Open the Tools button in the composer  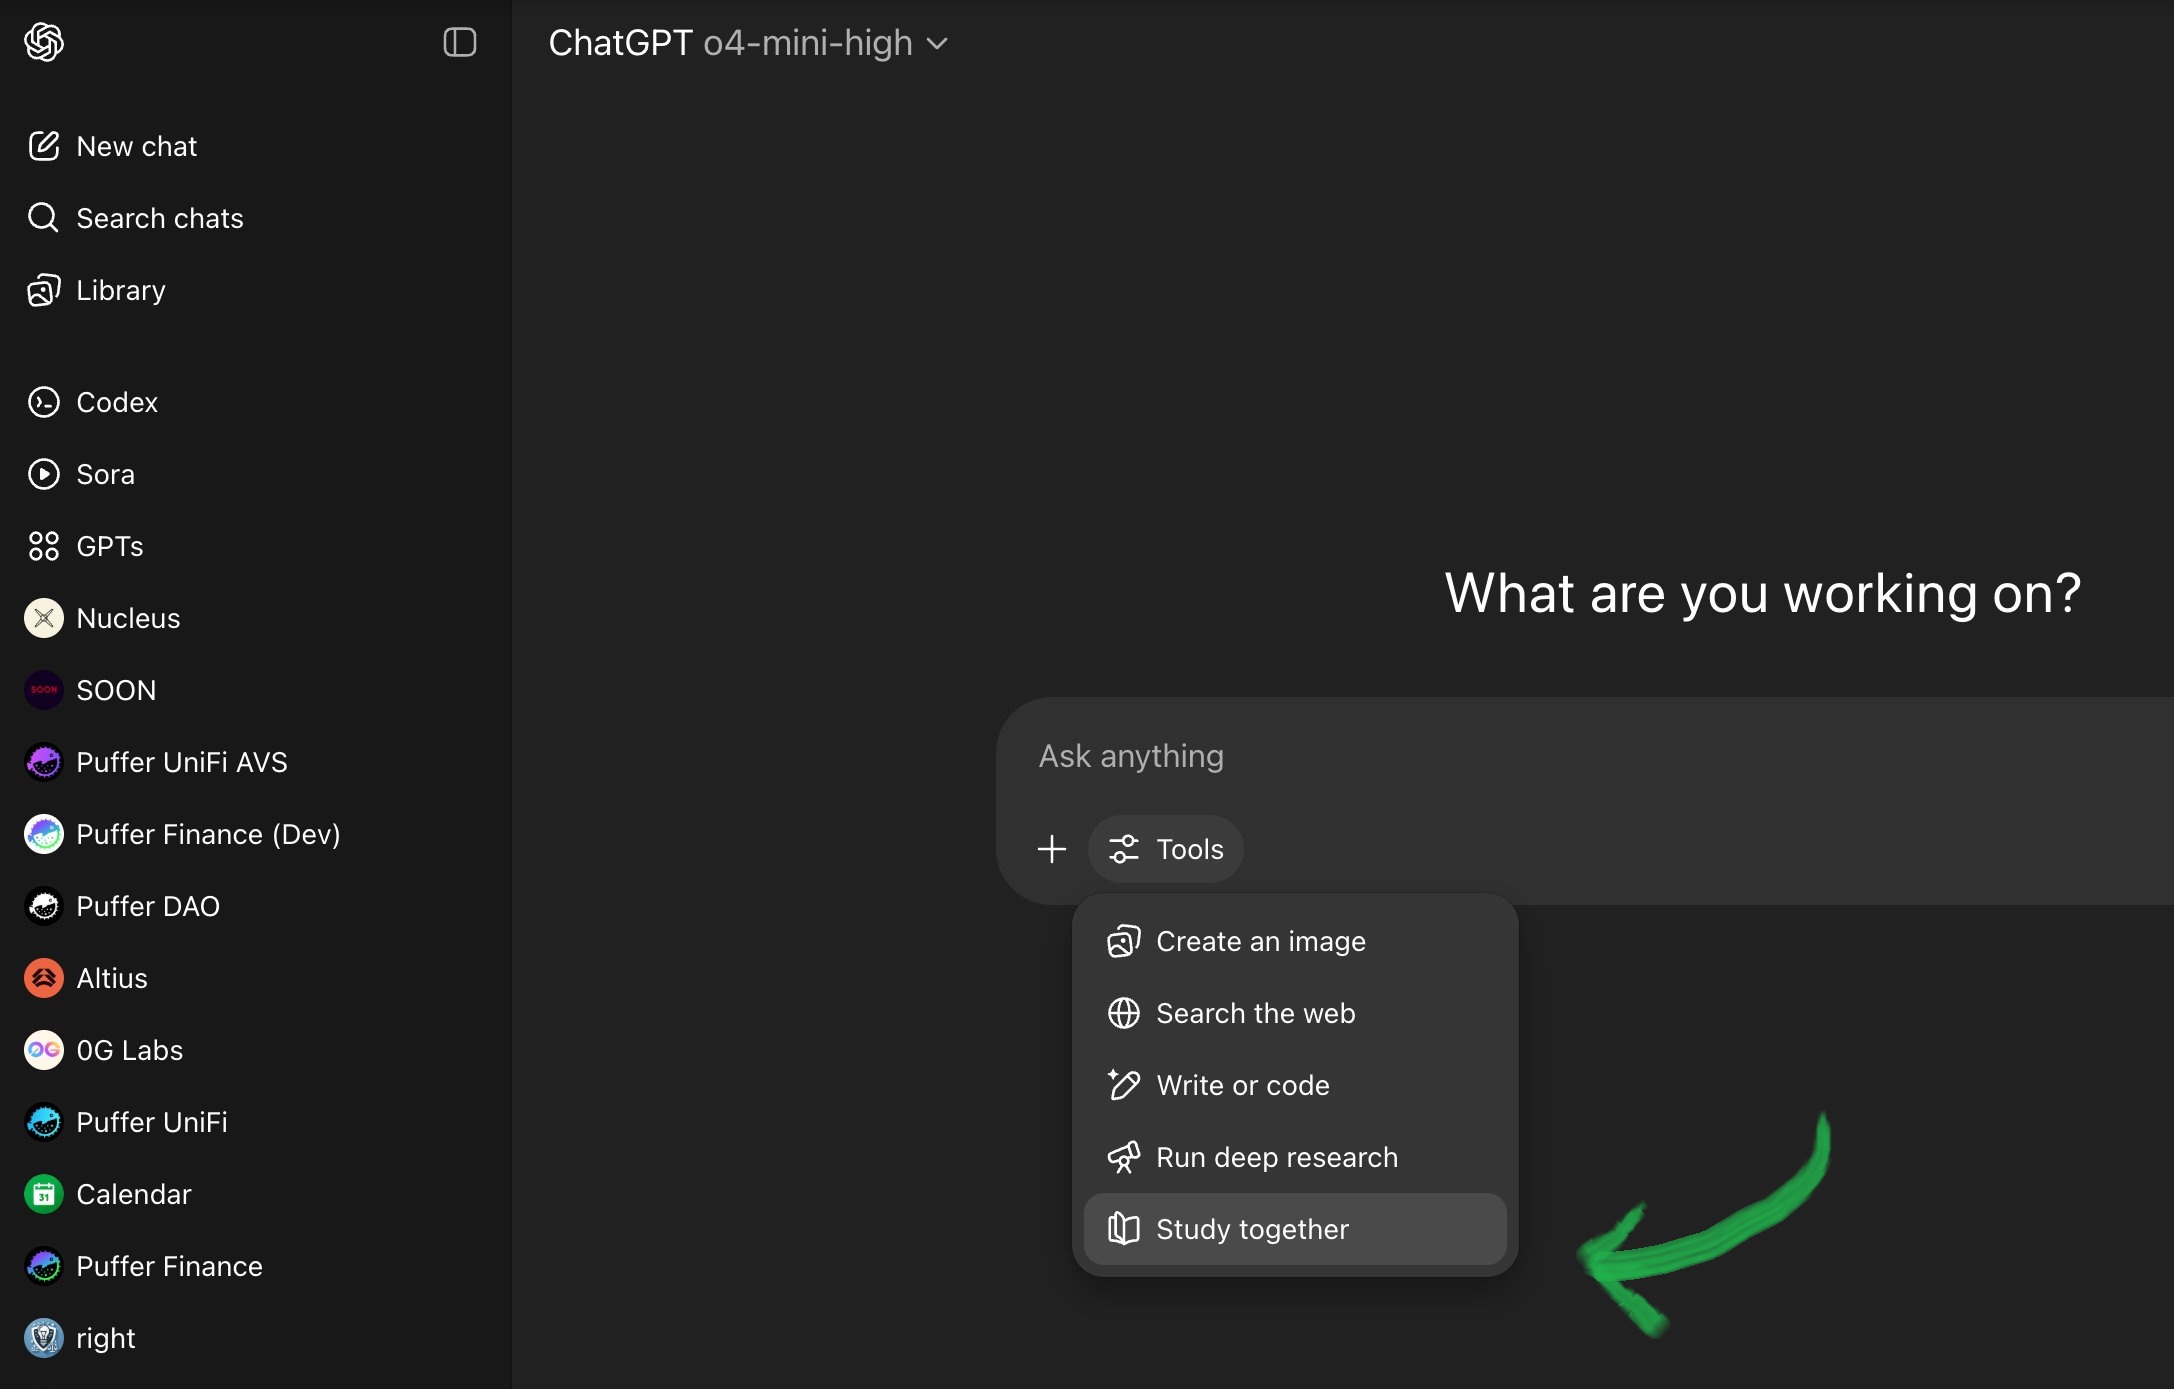tap(1166, 849)
